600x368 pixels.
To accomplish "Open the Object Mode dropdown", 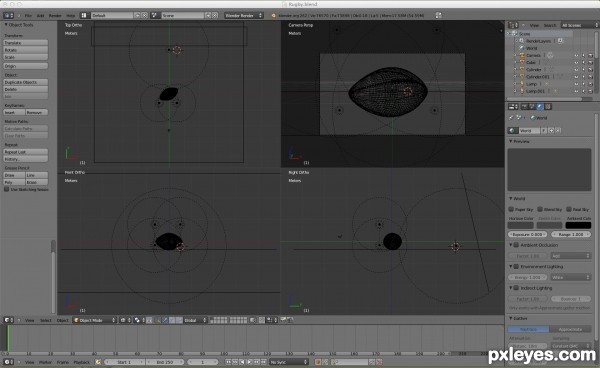I will pos(95,320).
